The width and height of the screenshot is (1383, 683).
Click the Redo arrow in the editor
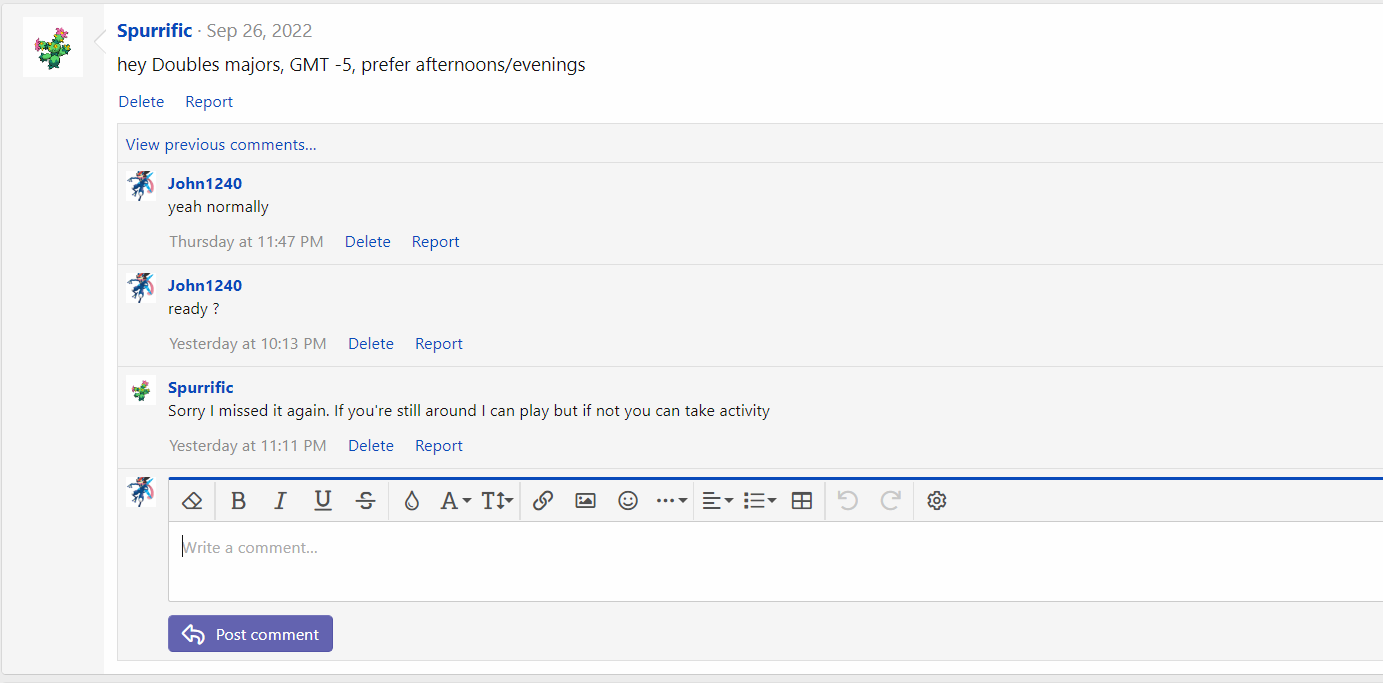[890, 501]
